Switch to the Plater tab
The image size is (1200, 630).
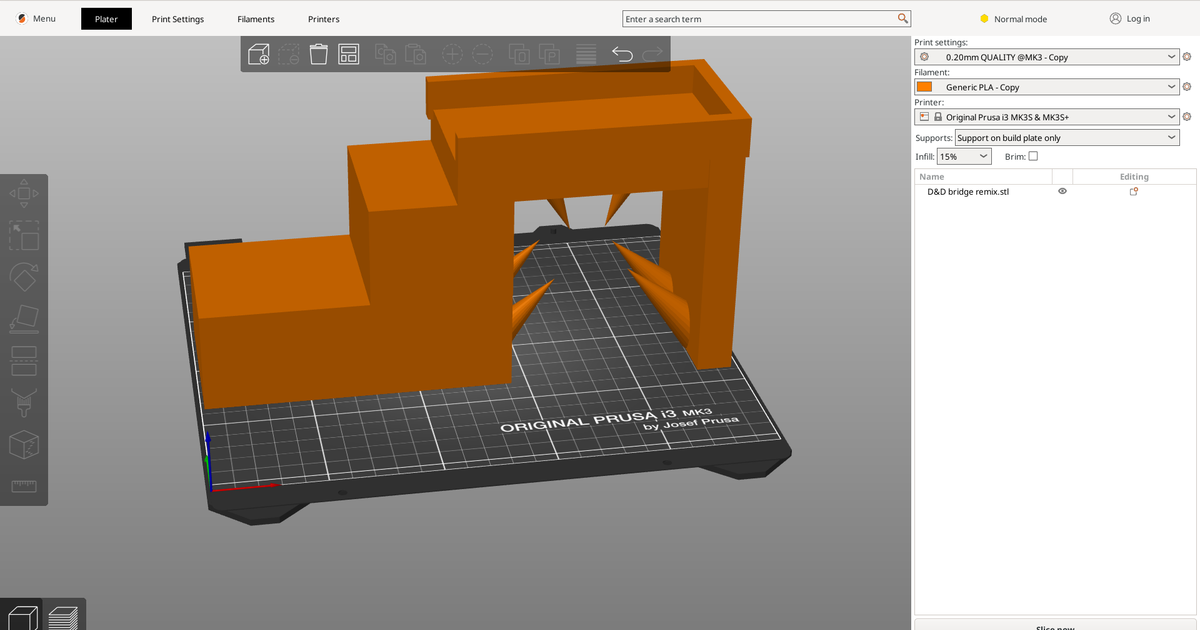106,18
